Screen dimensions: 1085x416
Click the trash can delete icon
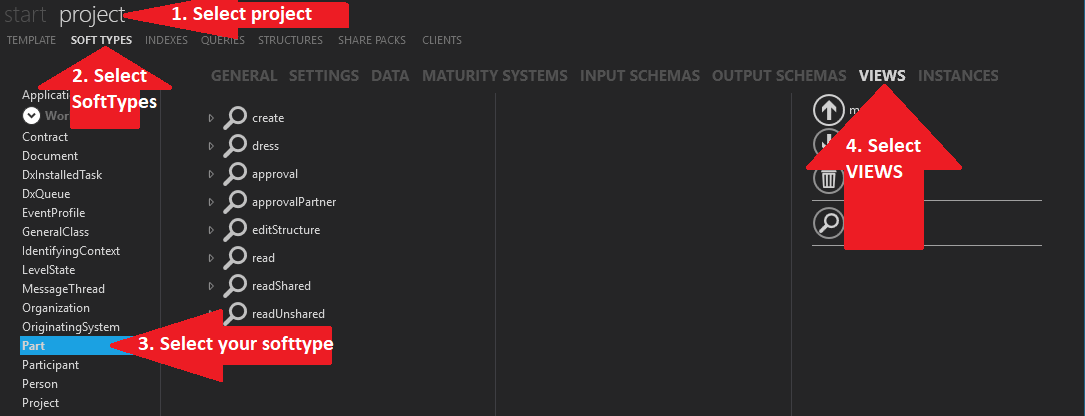point(827,179)
